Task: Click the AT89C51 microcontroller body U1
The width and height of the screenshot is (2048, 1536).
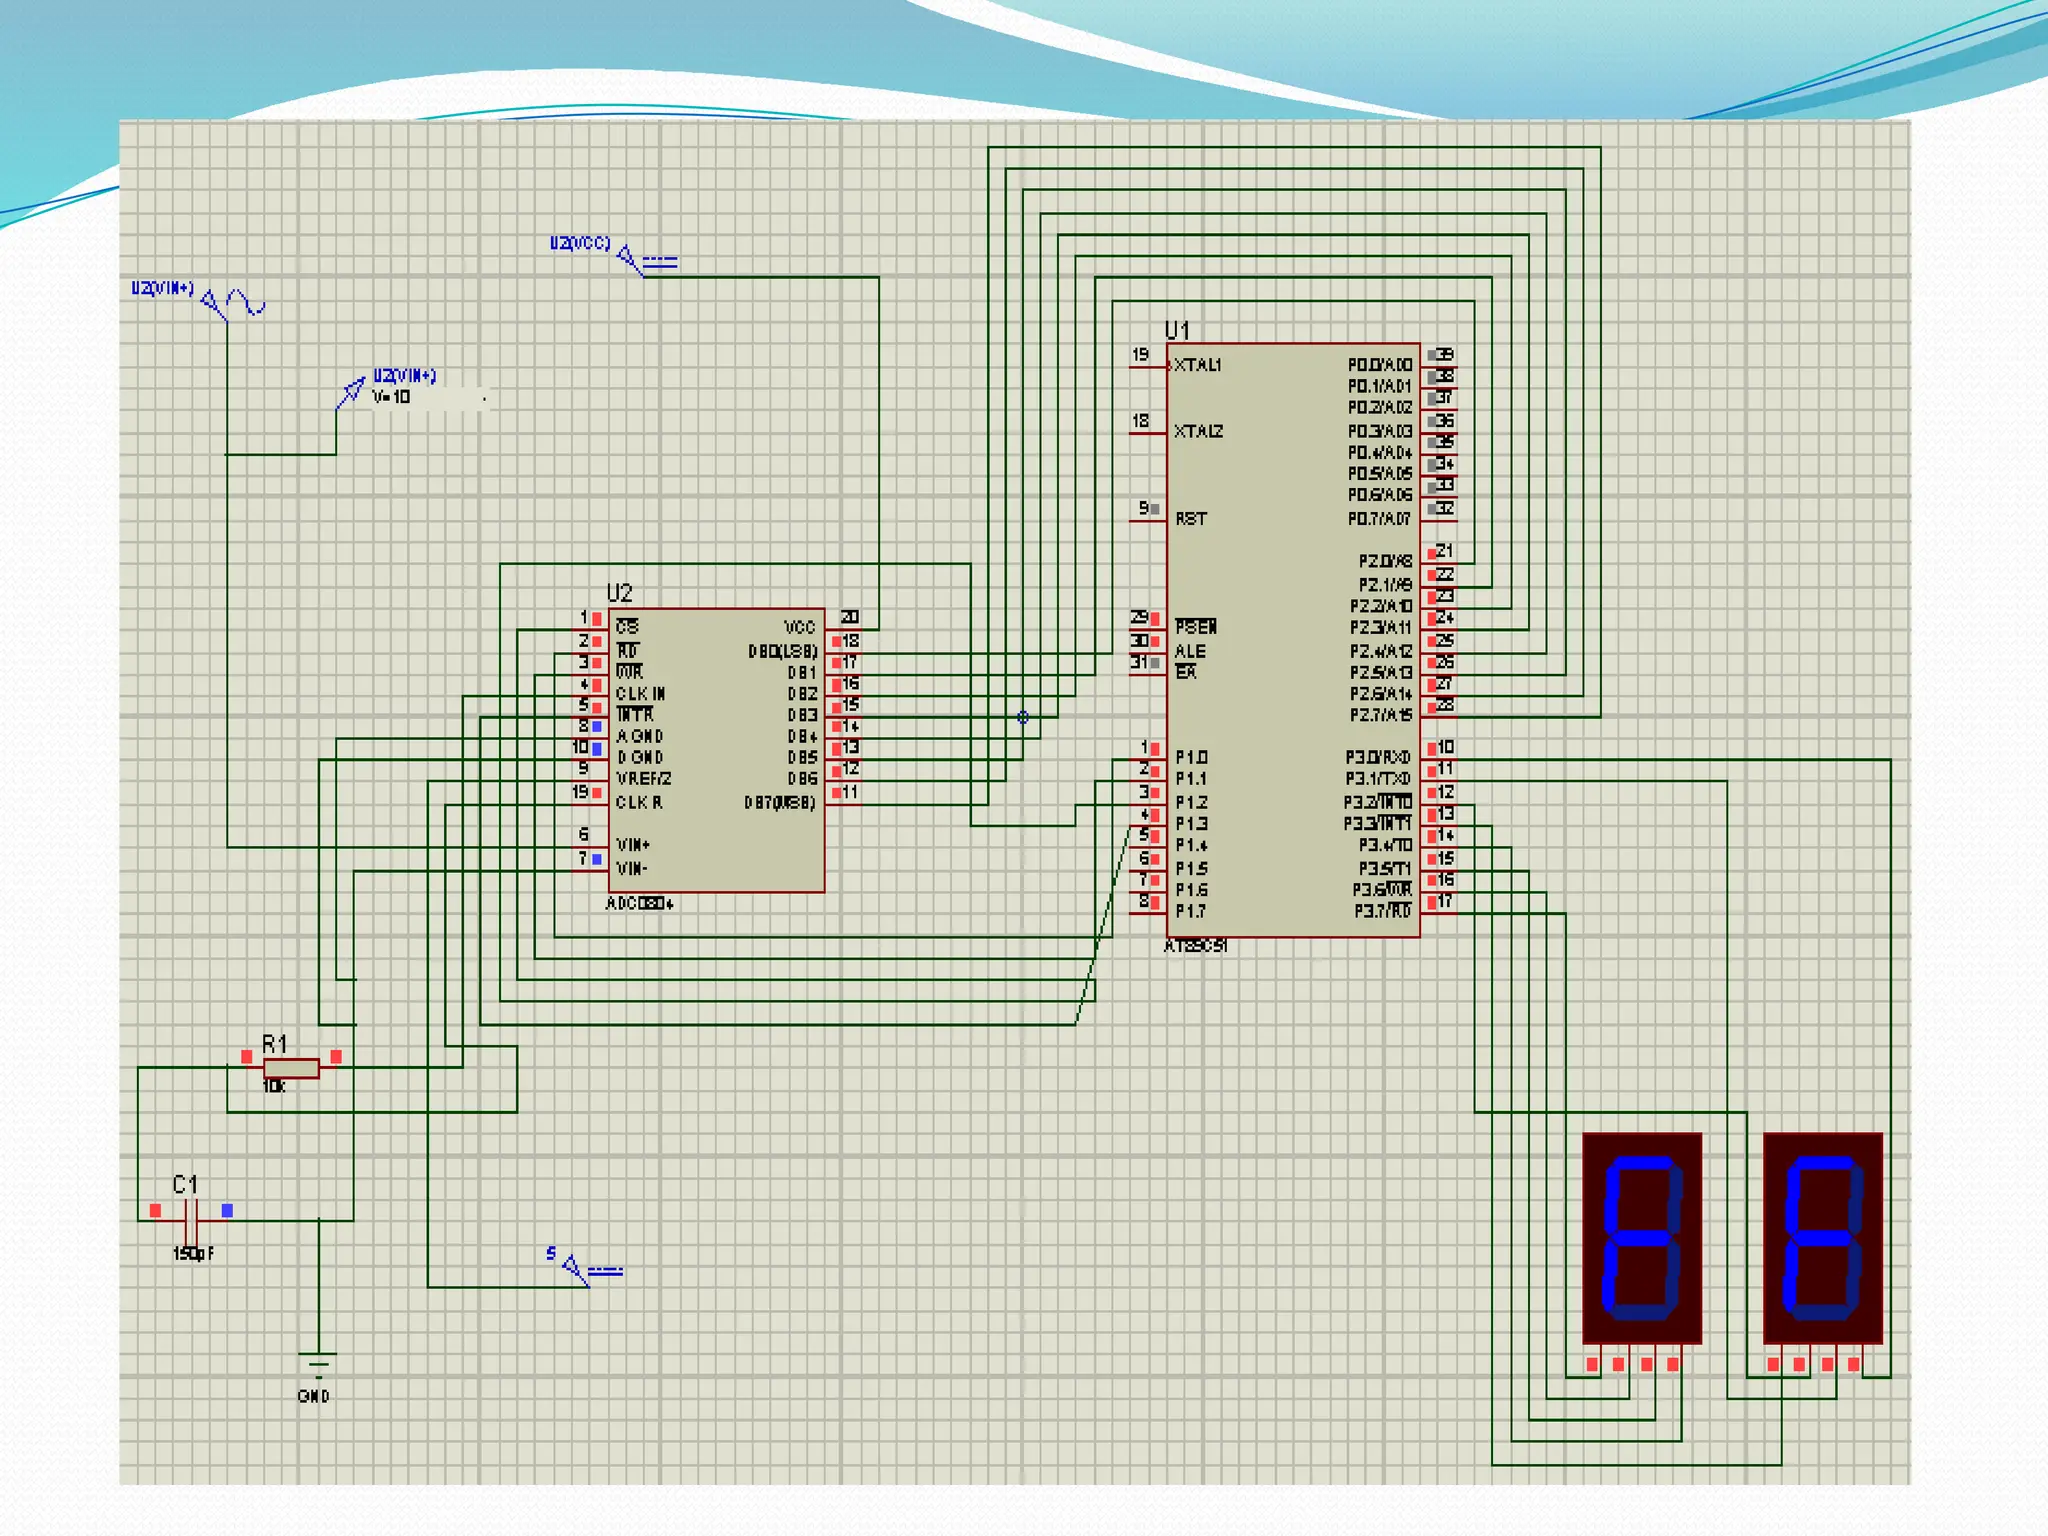Action: (x=1292, y=640)
